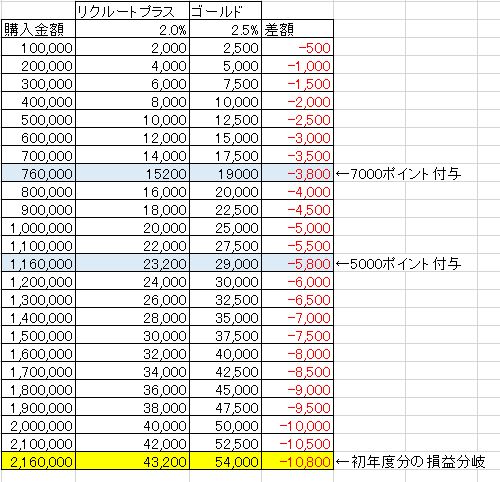
Task: Select the cell showing 22,500
Action: [x=225, y=209]
